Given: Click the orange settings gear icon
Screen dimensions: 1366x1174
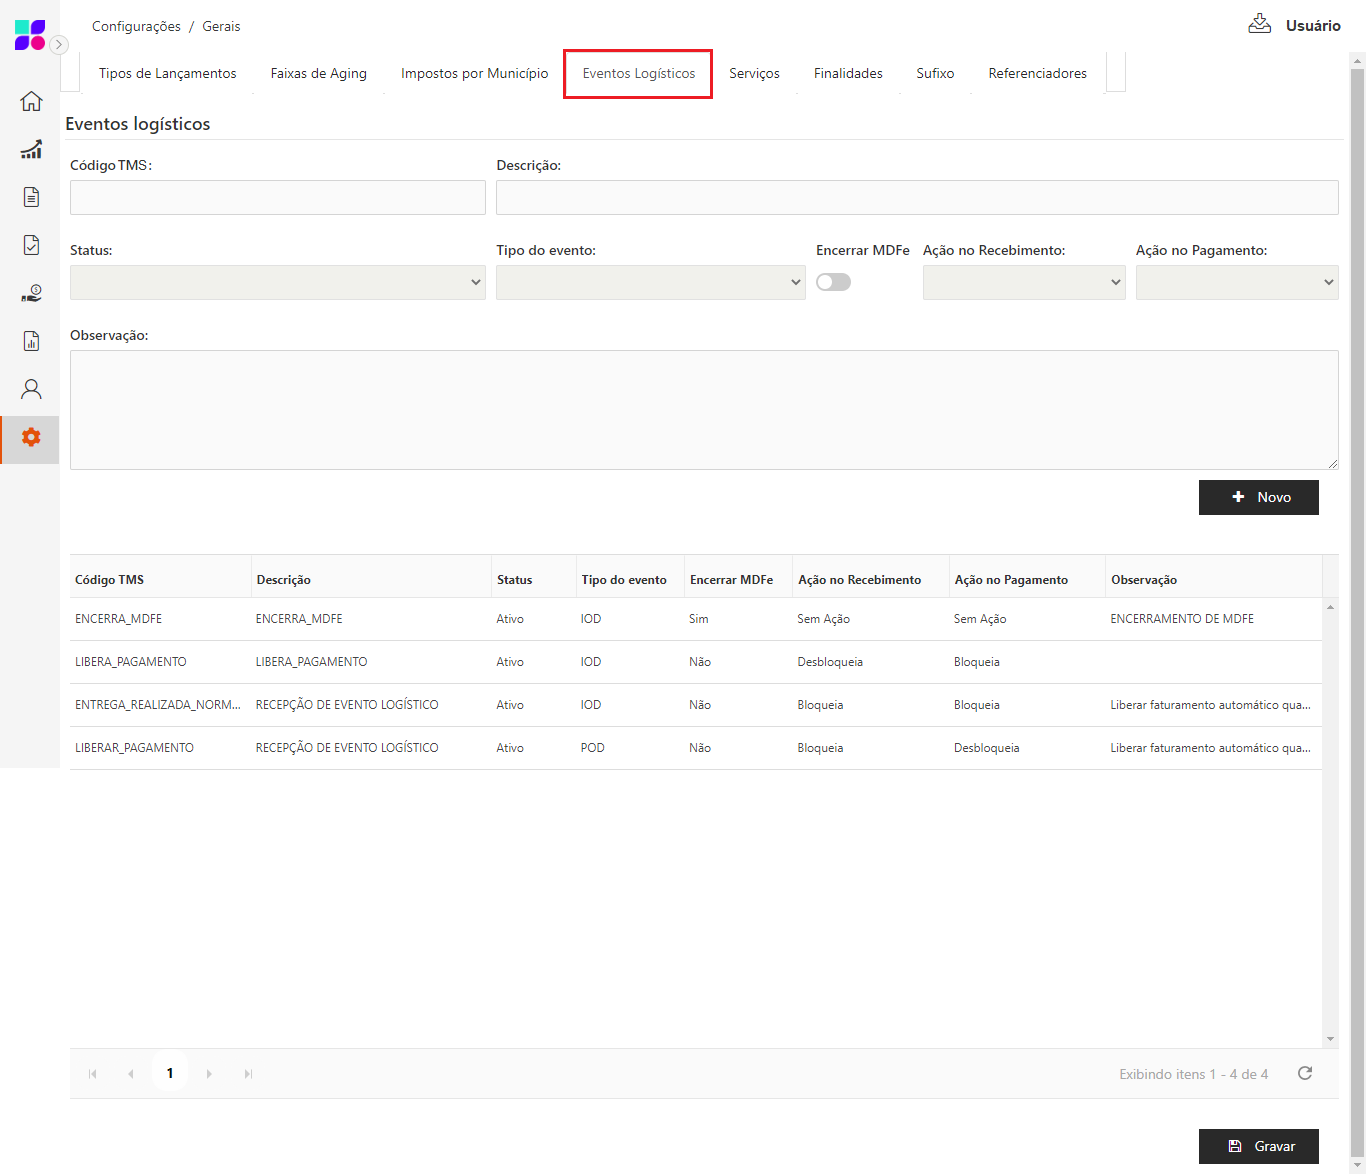Looking at the screenshot, I should coord(31,438).
